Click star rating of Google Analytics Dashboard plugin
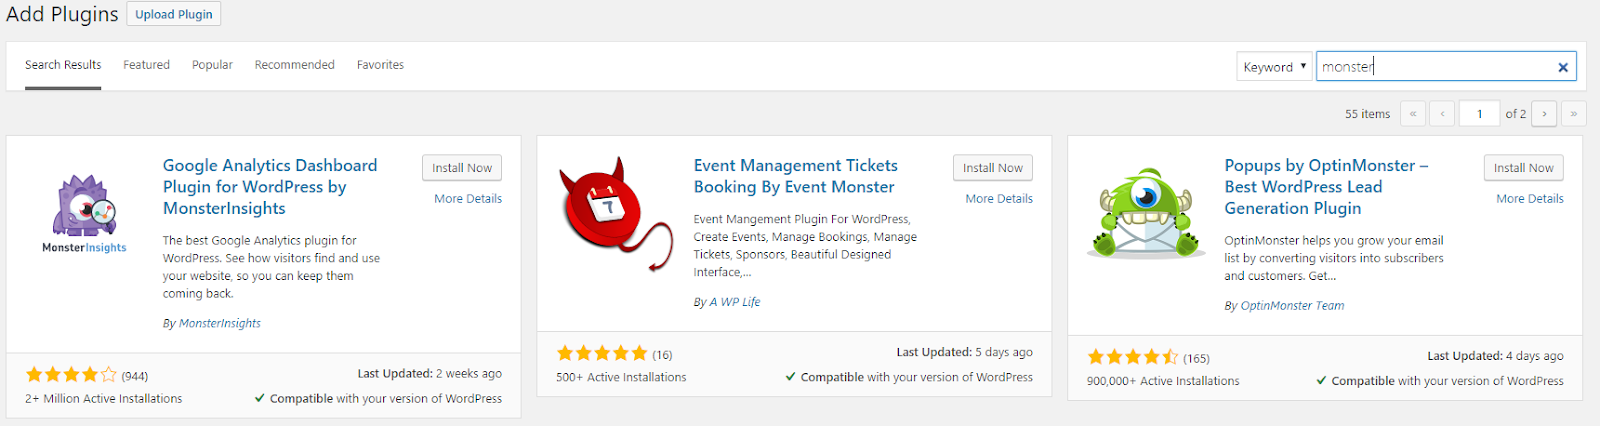1600x426 pixels. [x=71, y=375]
